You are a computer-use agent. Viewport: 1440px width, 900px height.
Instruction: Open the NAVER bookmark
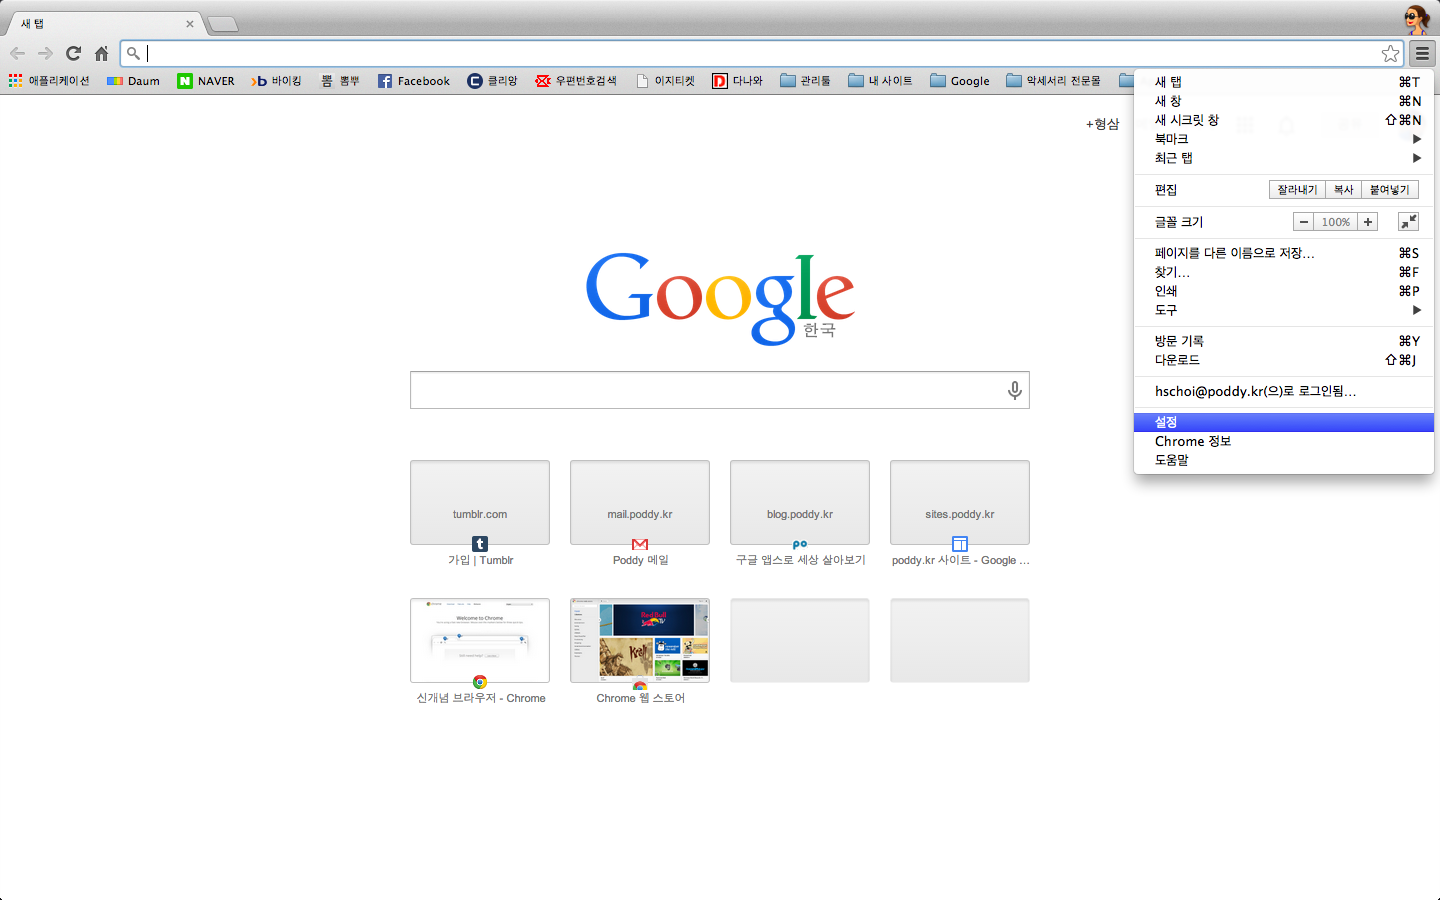tap(205, 81)
